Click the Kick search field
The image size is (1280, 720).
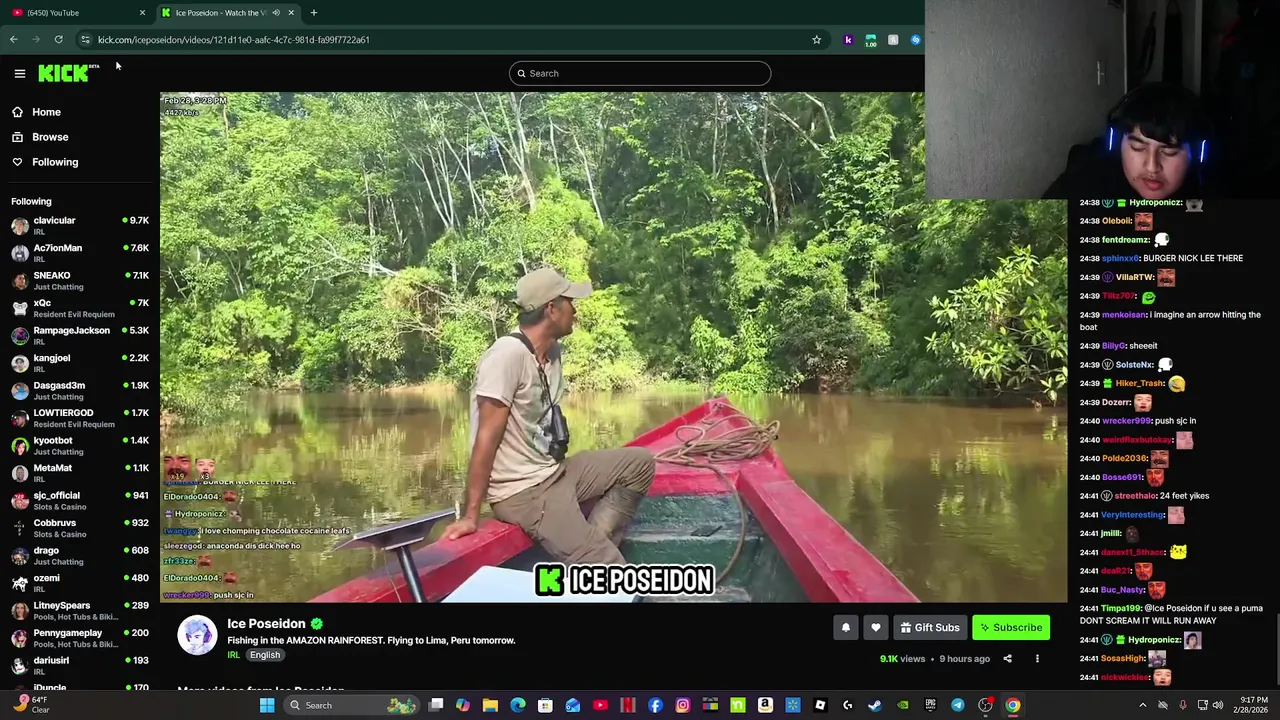tap(640, 73)
